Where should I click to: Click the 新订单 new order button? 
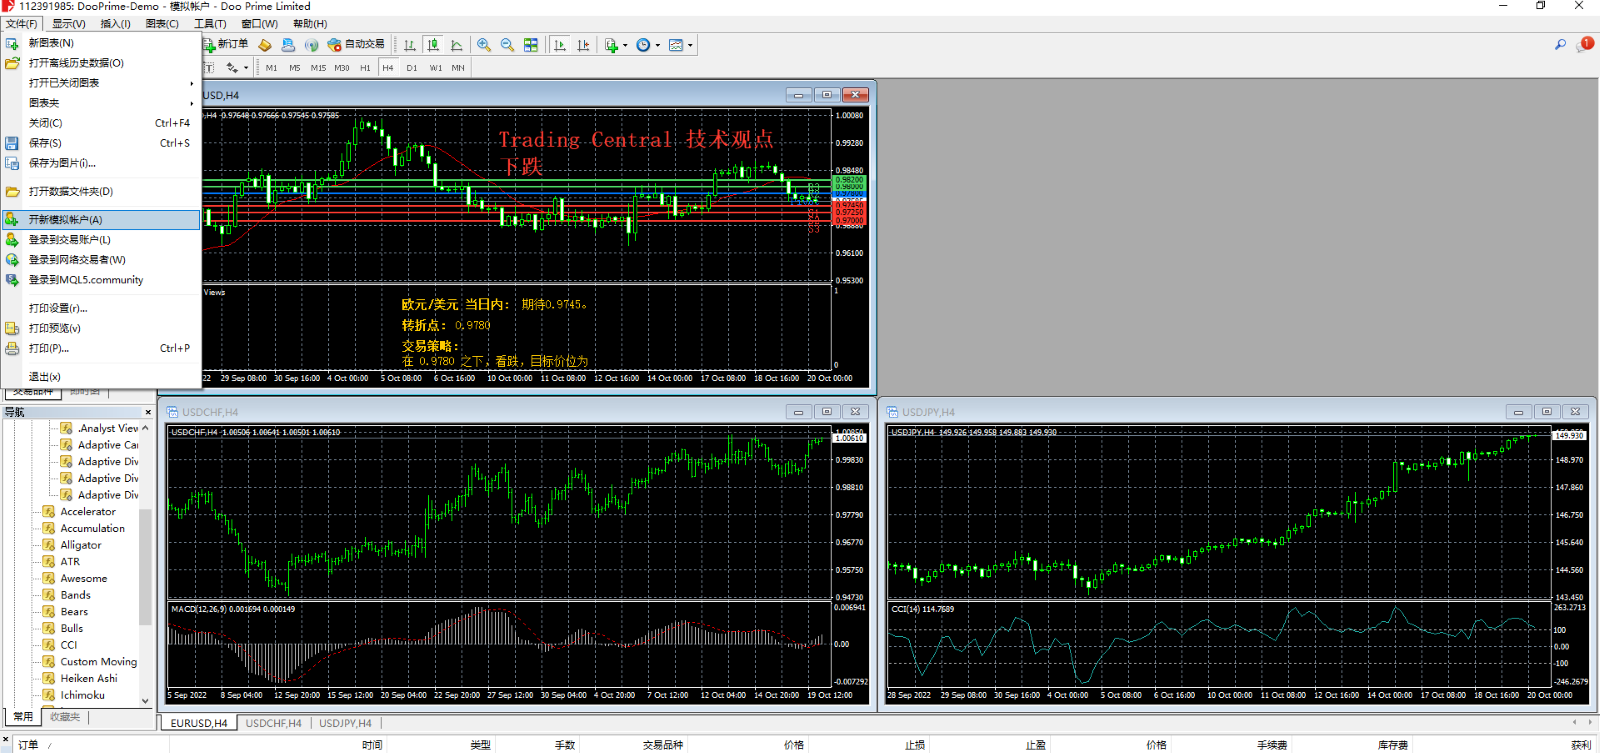[226, 45]
